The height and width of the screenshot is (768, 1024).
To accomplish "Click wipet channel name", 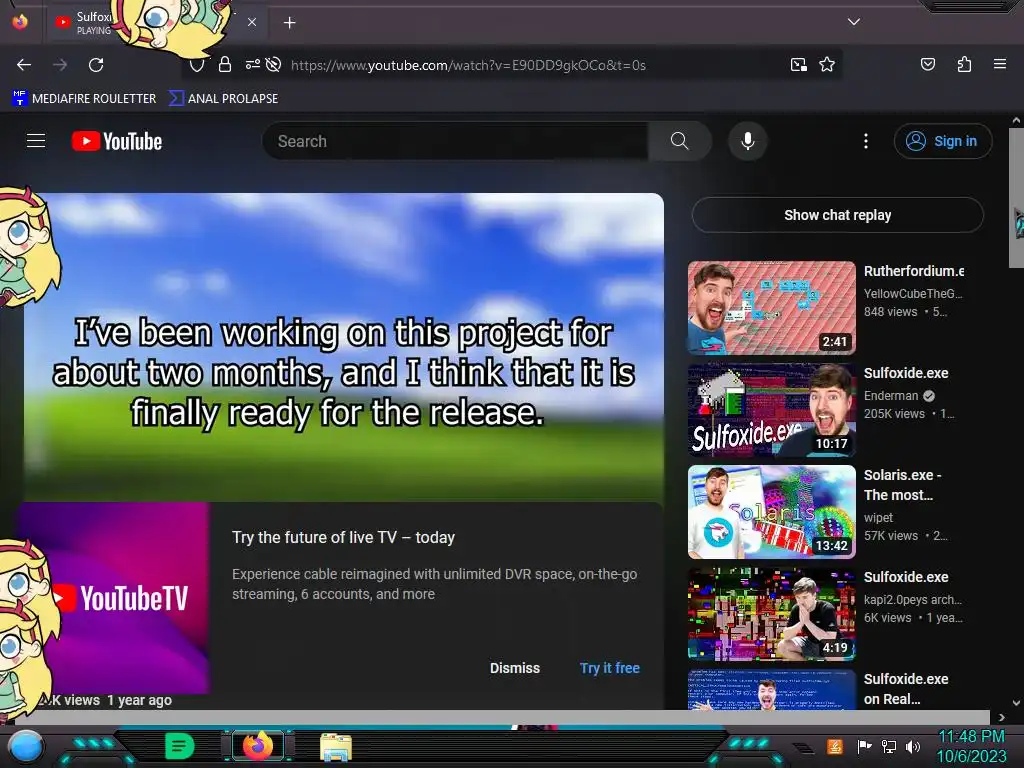I will (x=878, y=518).
